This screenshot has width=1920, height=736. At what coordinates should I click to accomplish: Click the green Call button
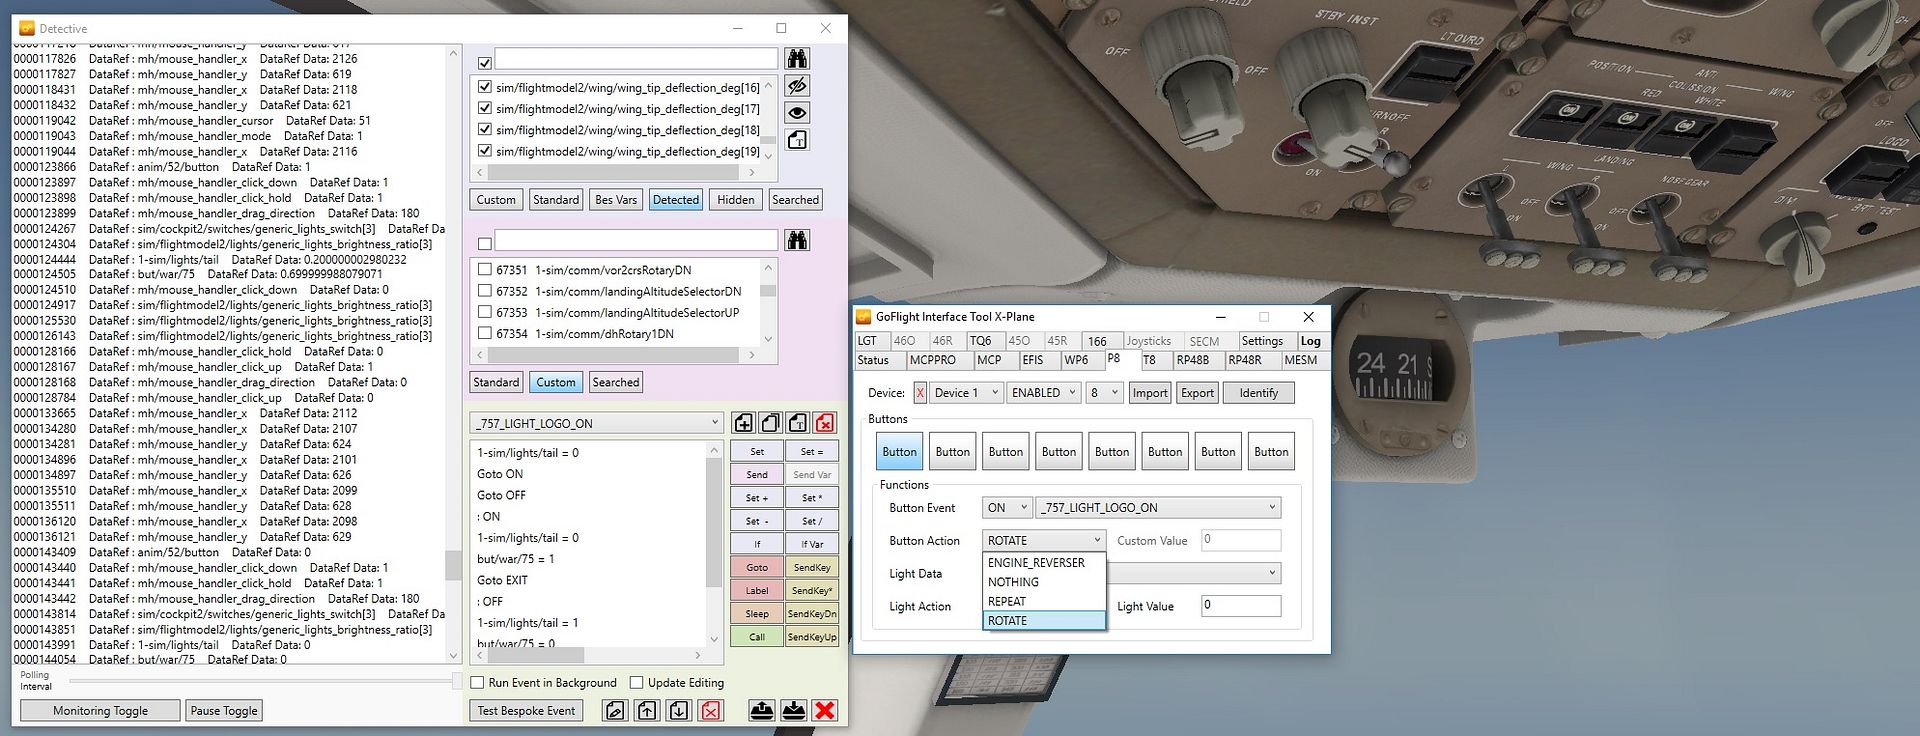[x=757, y=636]
